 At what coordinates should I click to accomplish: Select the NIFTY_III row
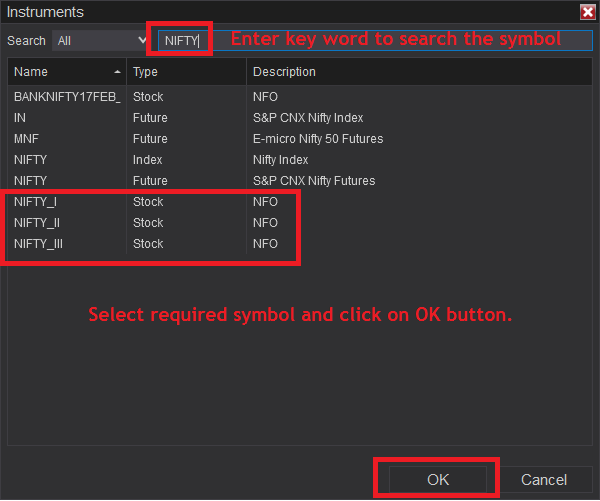click(x=300, y=244)
